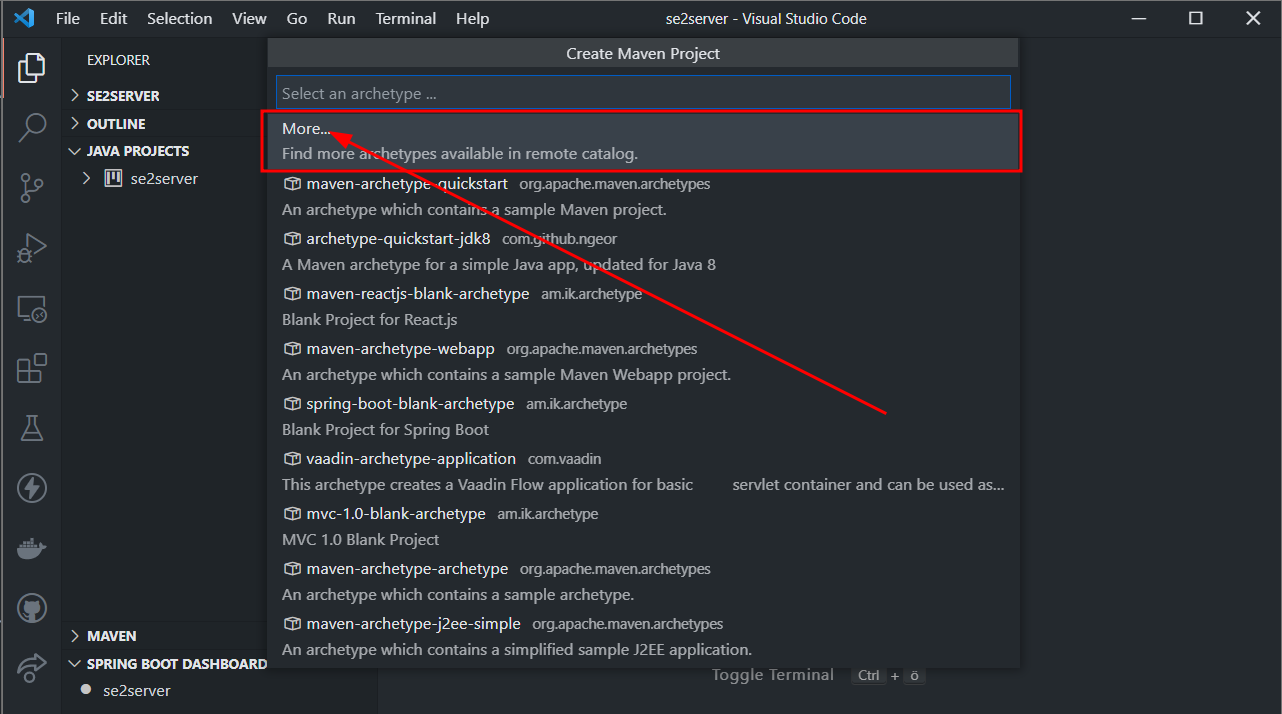Choose maven-archetype-webapp entry
1282x714 pixels.
click(643, 362)
